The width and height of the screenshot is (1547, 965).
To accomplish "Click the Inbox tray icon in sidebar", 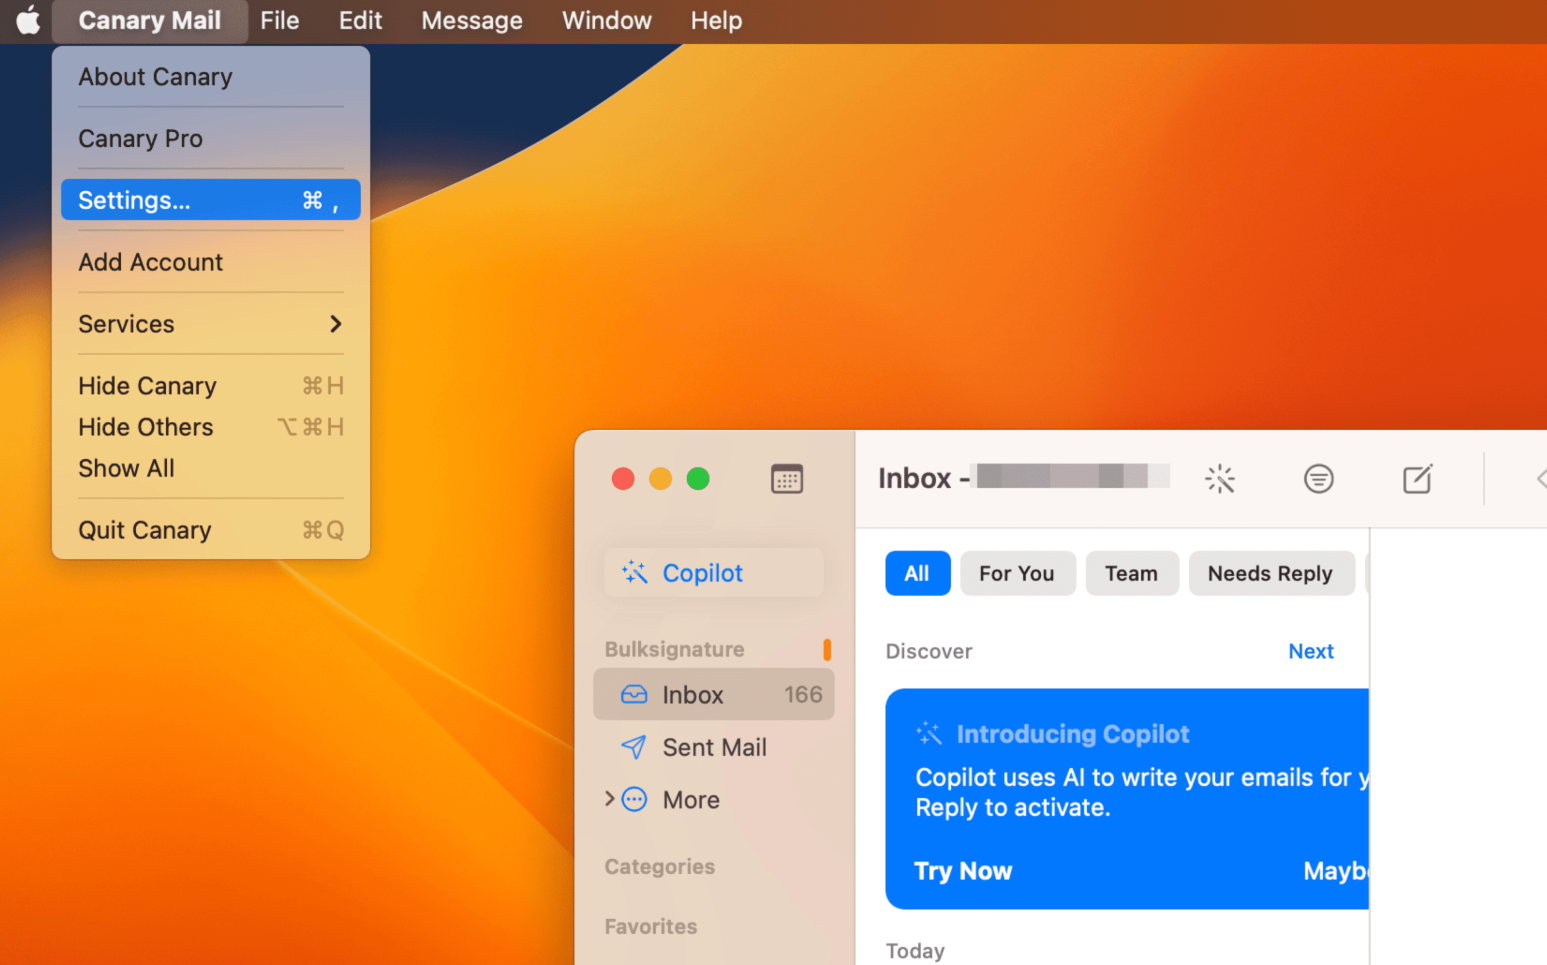I will pos(634,694).
